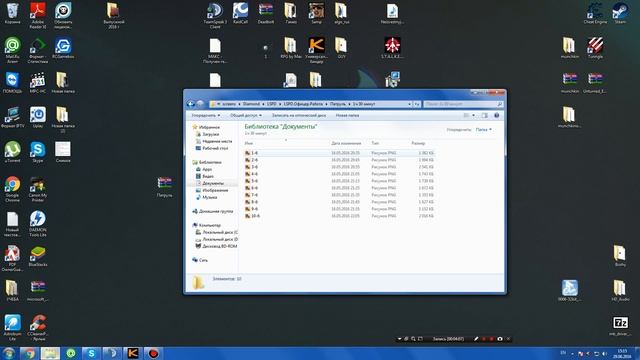Refresh the Explorer folder view

click(x=417, y=104)
